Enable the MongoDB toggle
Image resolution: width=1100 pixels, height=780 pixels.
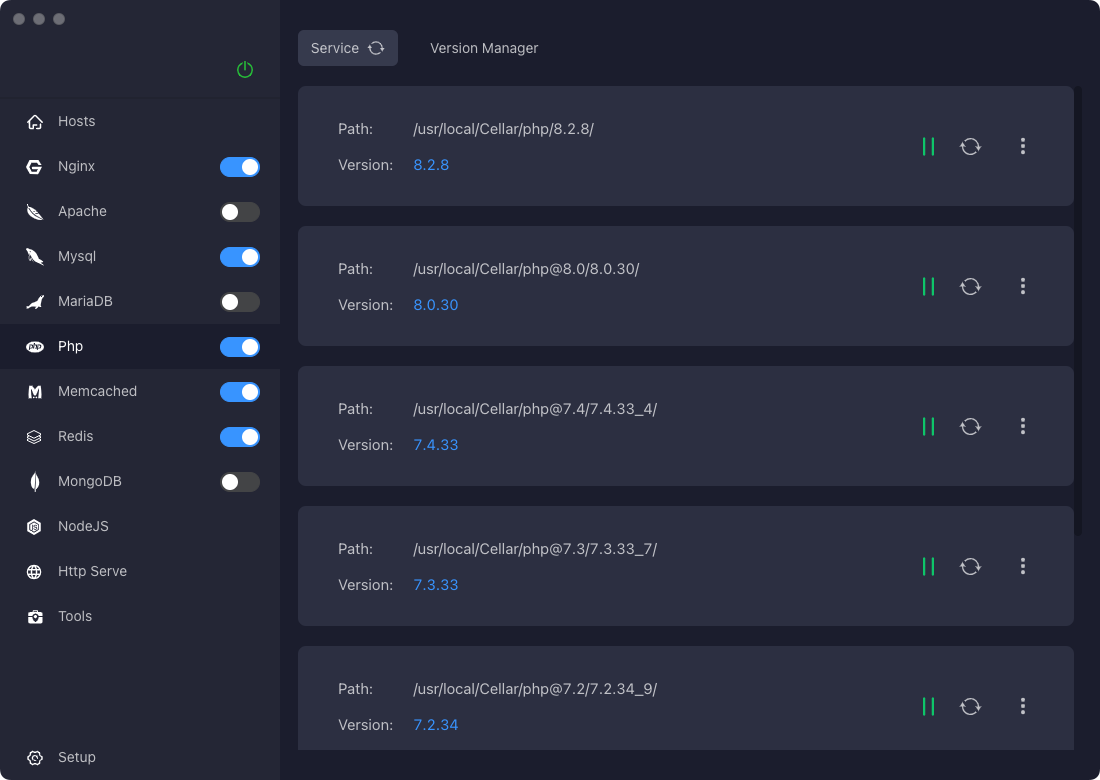point(240,481)
